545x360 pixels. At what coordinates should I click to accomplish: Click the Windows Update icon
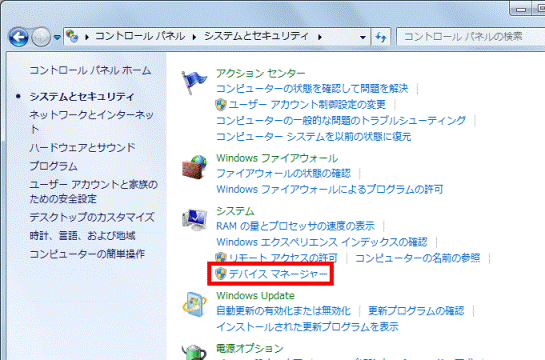pyautogui.click(x=194, y=304)
